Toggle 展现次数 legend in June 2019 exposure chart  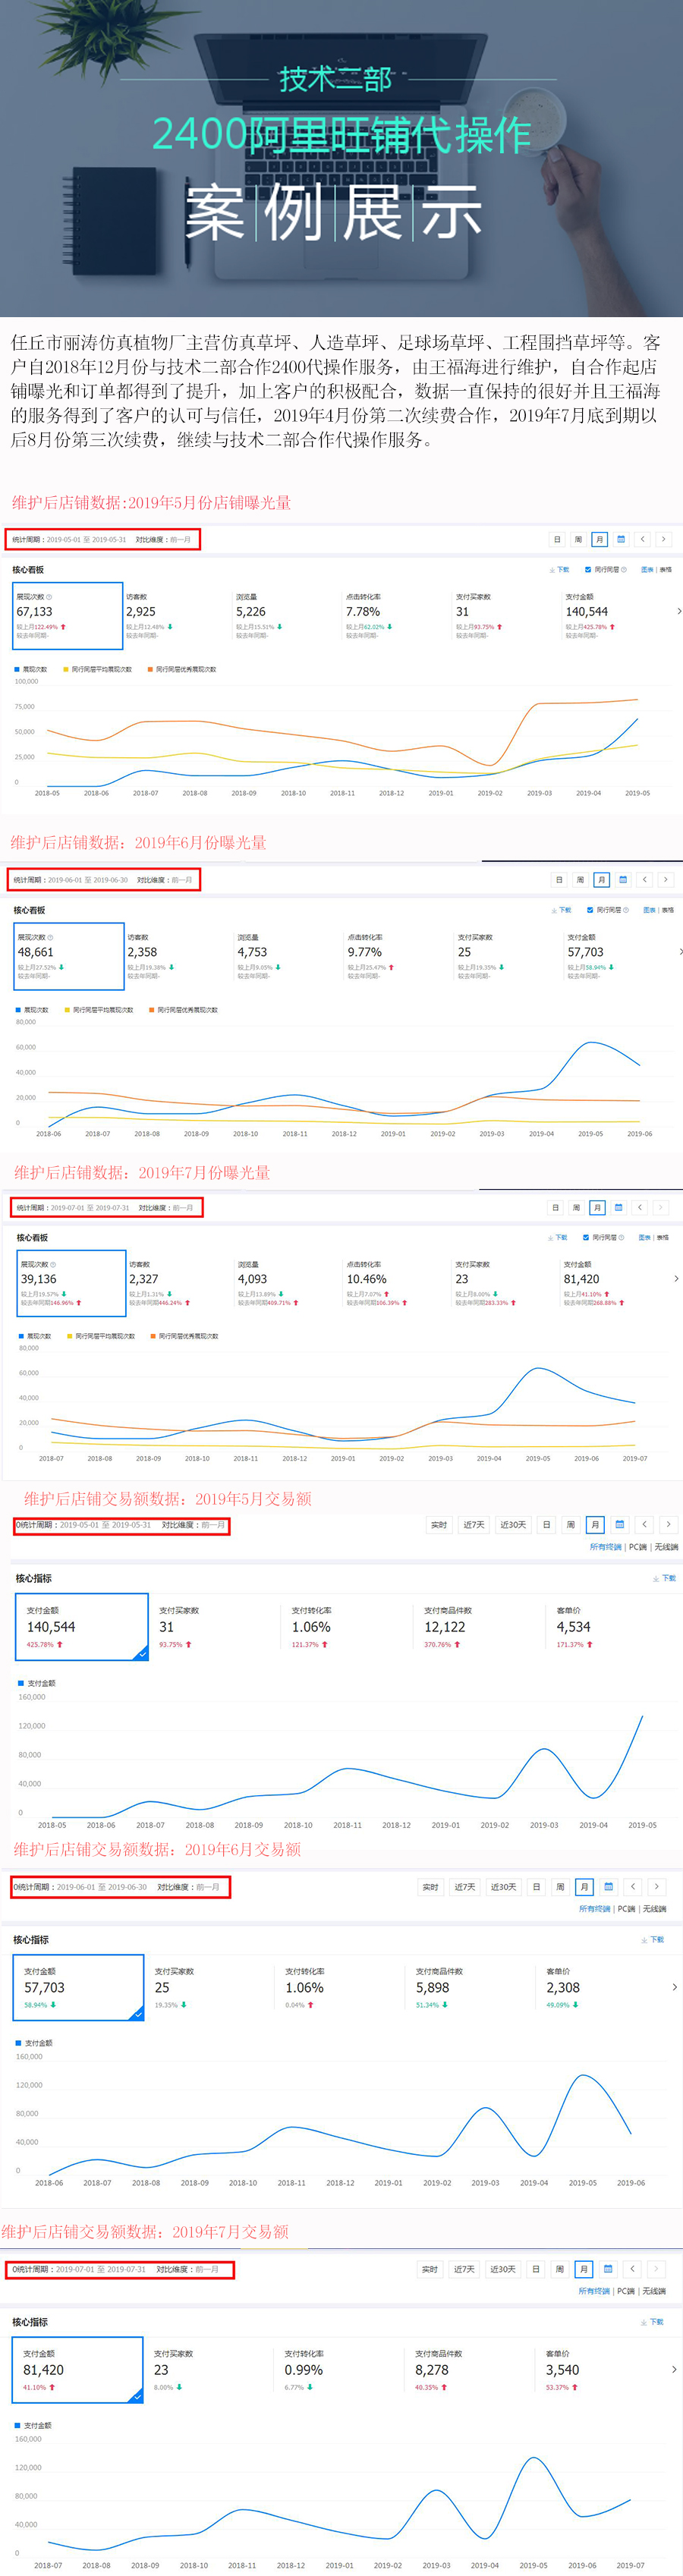[32, 1010]
